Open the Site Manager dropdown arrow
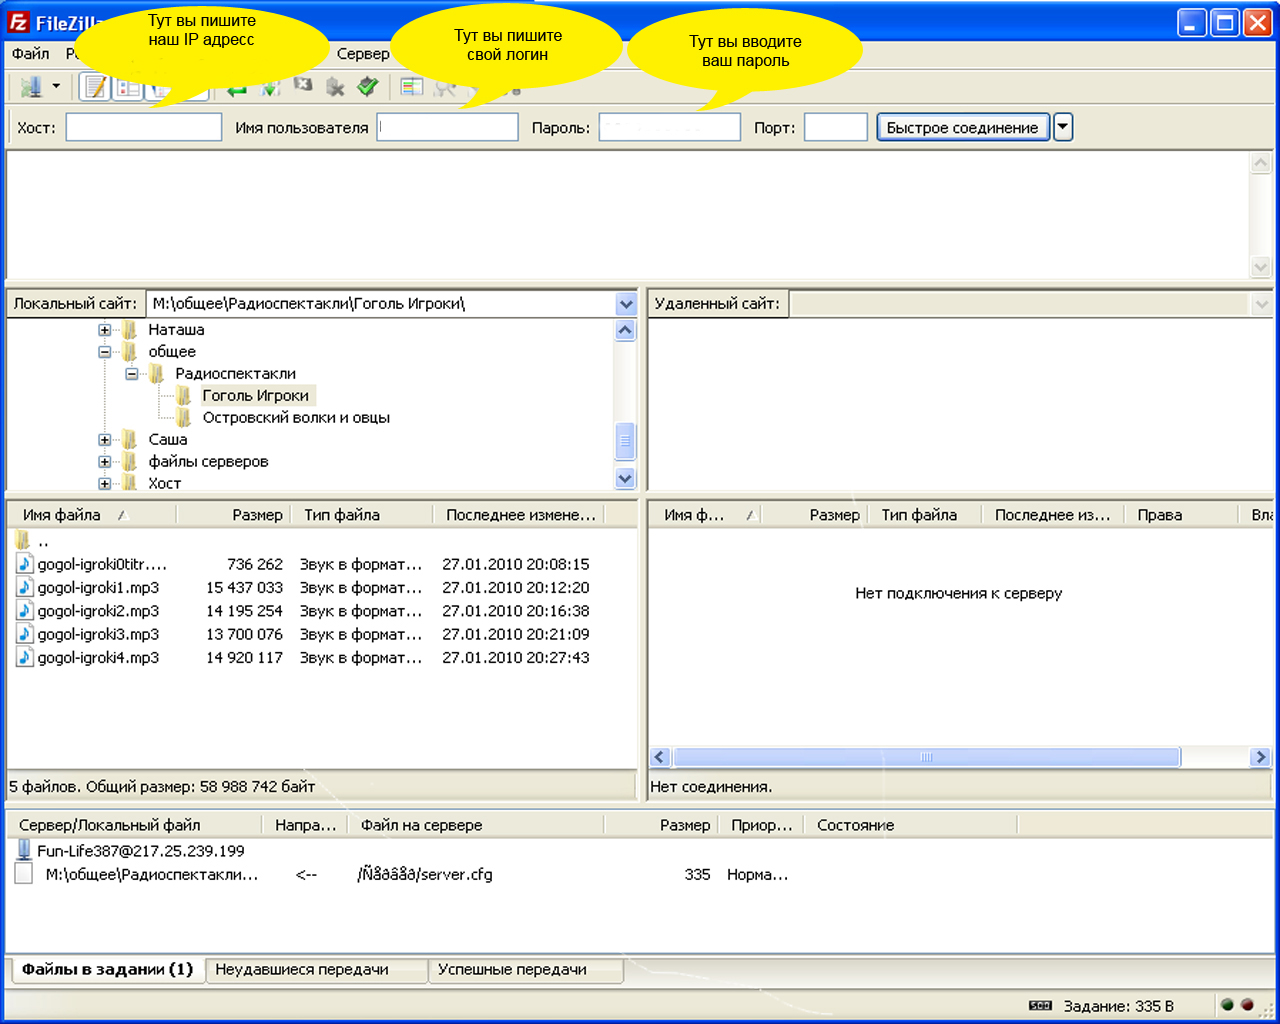 click(x=56, y=87)
